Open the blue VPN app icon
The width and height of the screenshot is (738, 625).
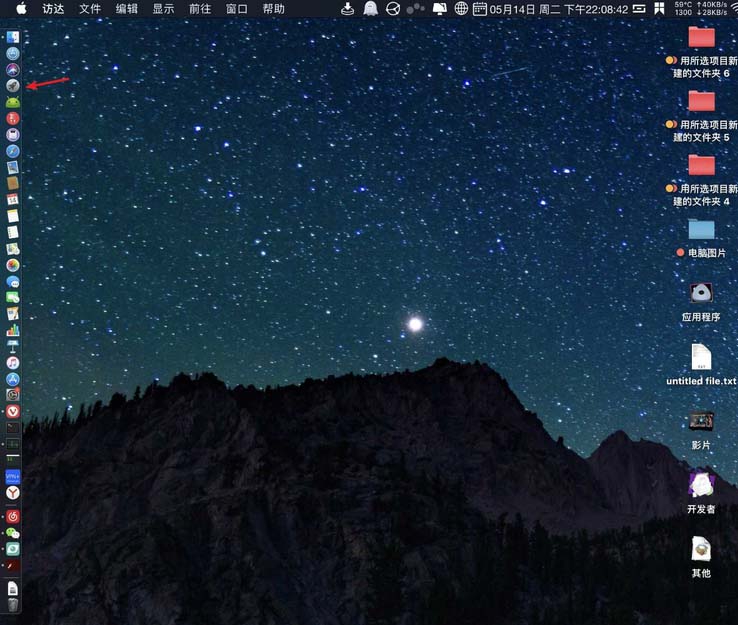click(x=13, y=477)
